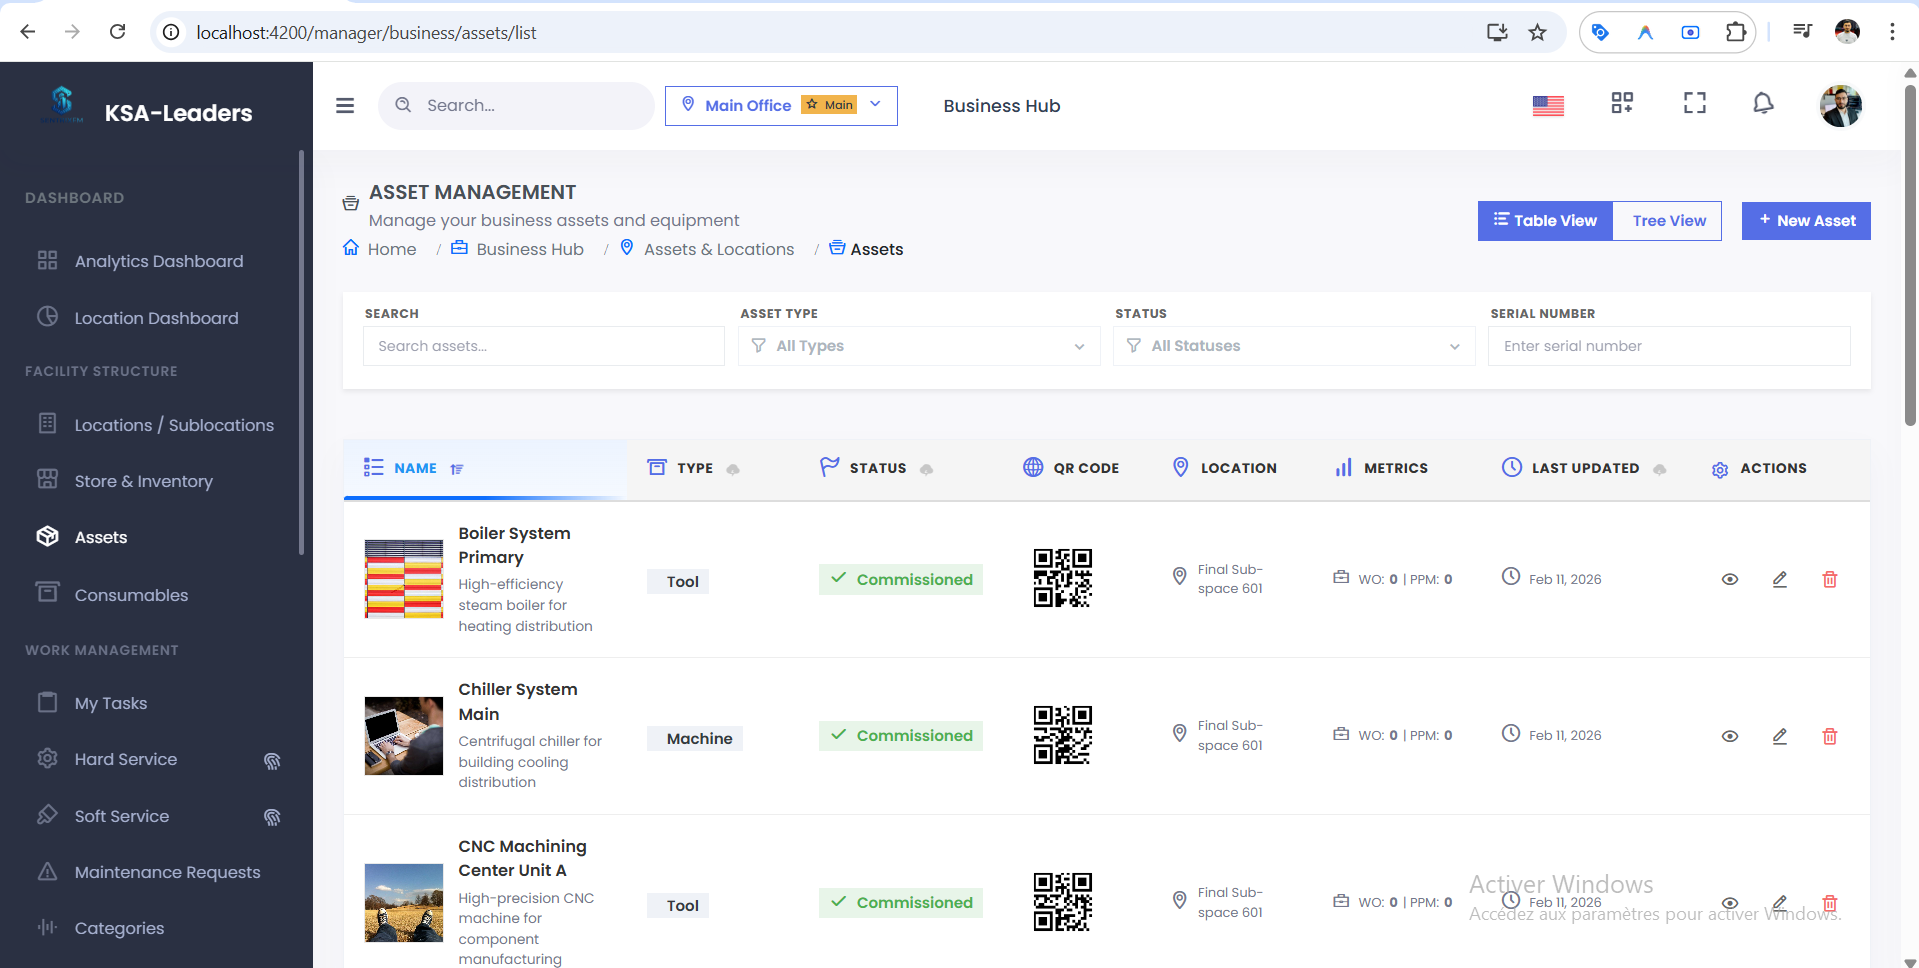Open Store & Inventory from sidebar

[143, 481]
